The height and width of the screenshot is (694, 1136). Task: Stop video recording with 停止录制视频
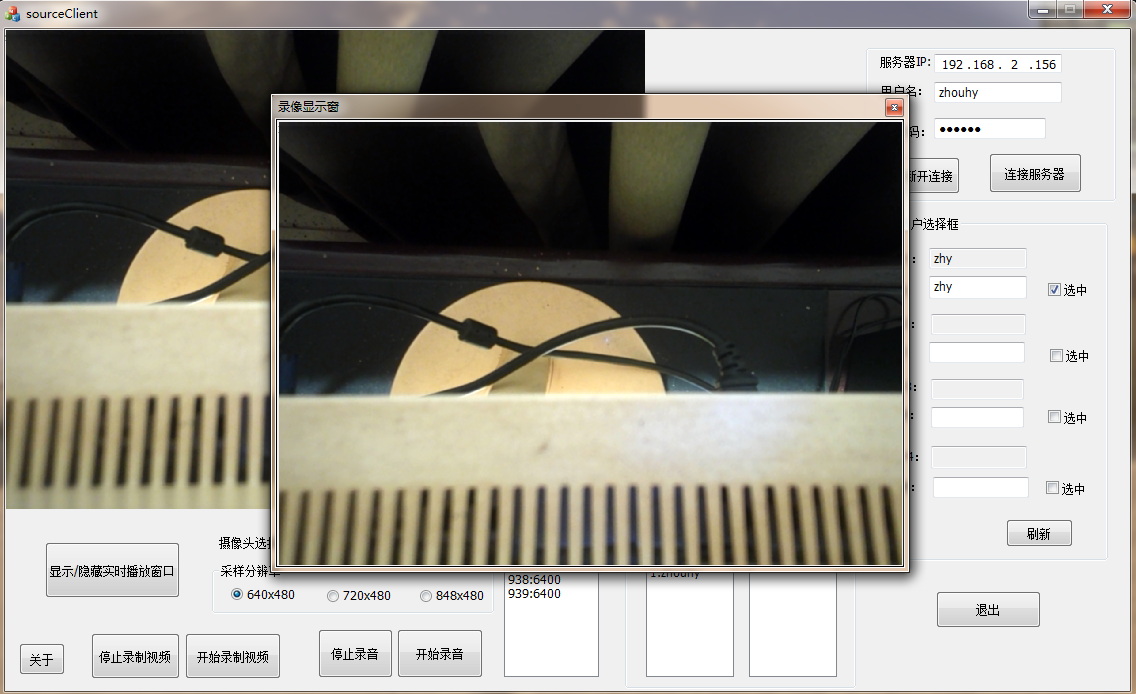135,657
